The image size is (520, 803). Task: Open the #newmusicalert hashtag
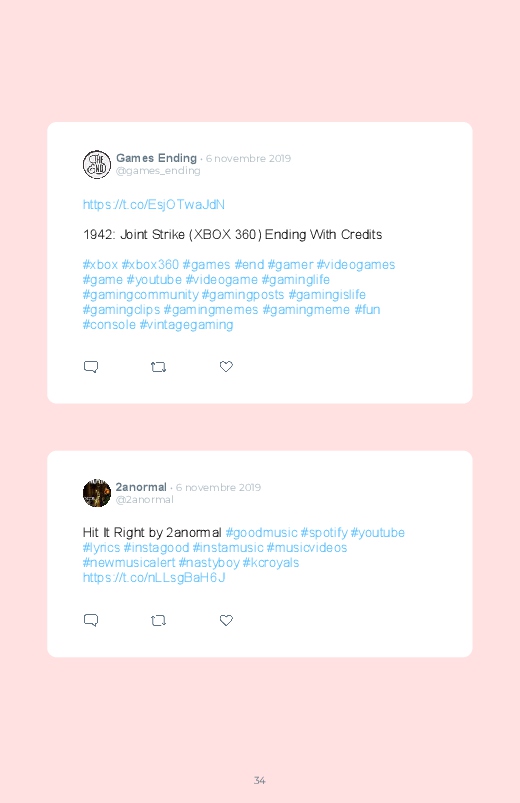129,563
